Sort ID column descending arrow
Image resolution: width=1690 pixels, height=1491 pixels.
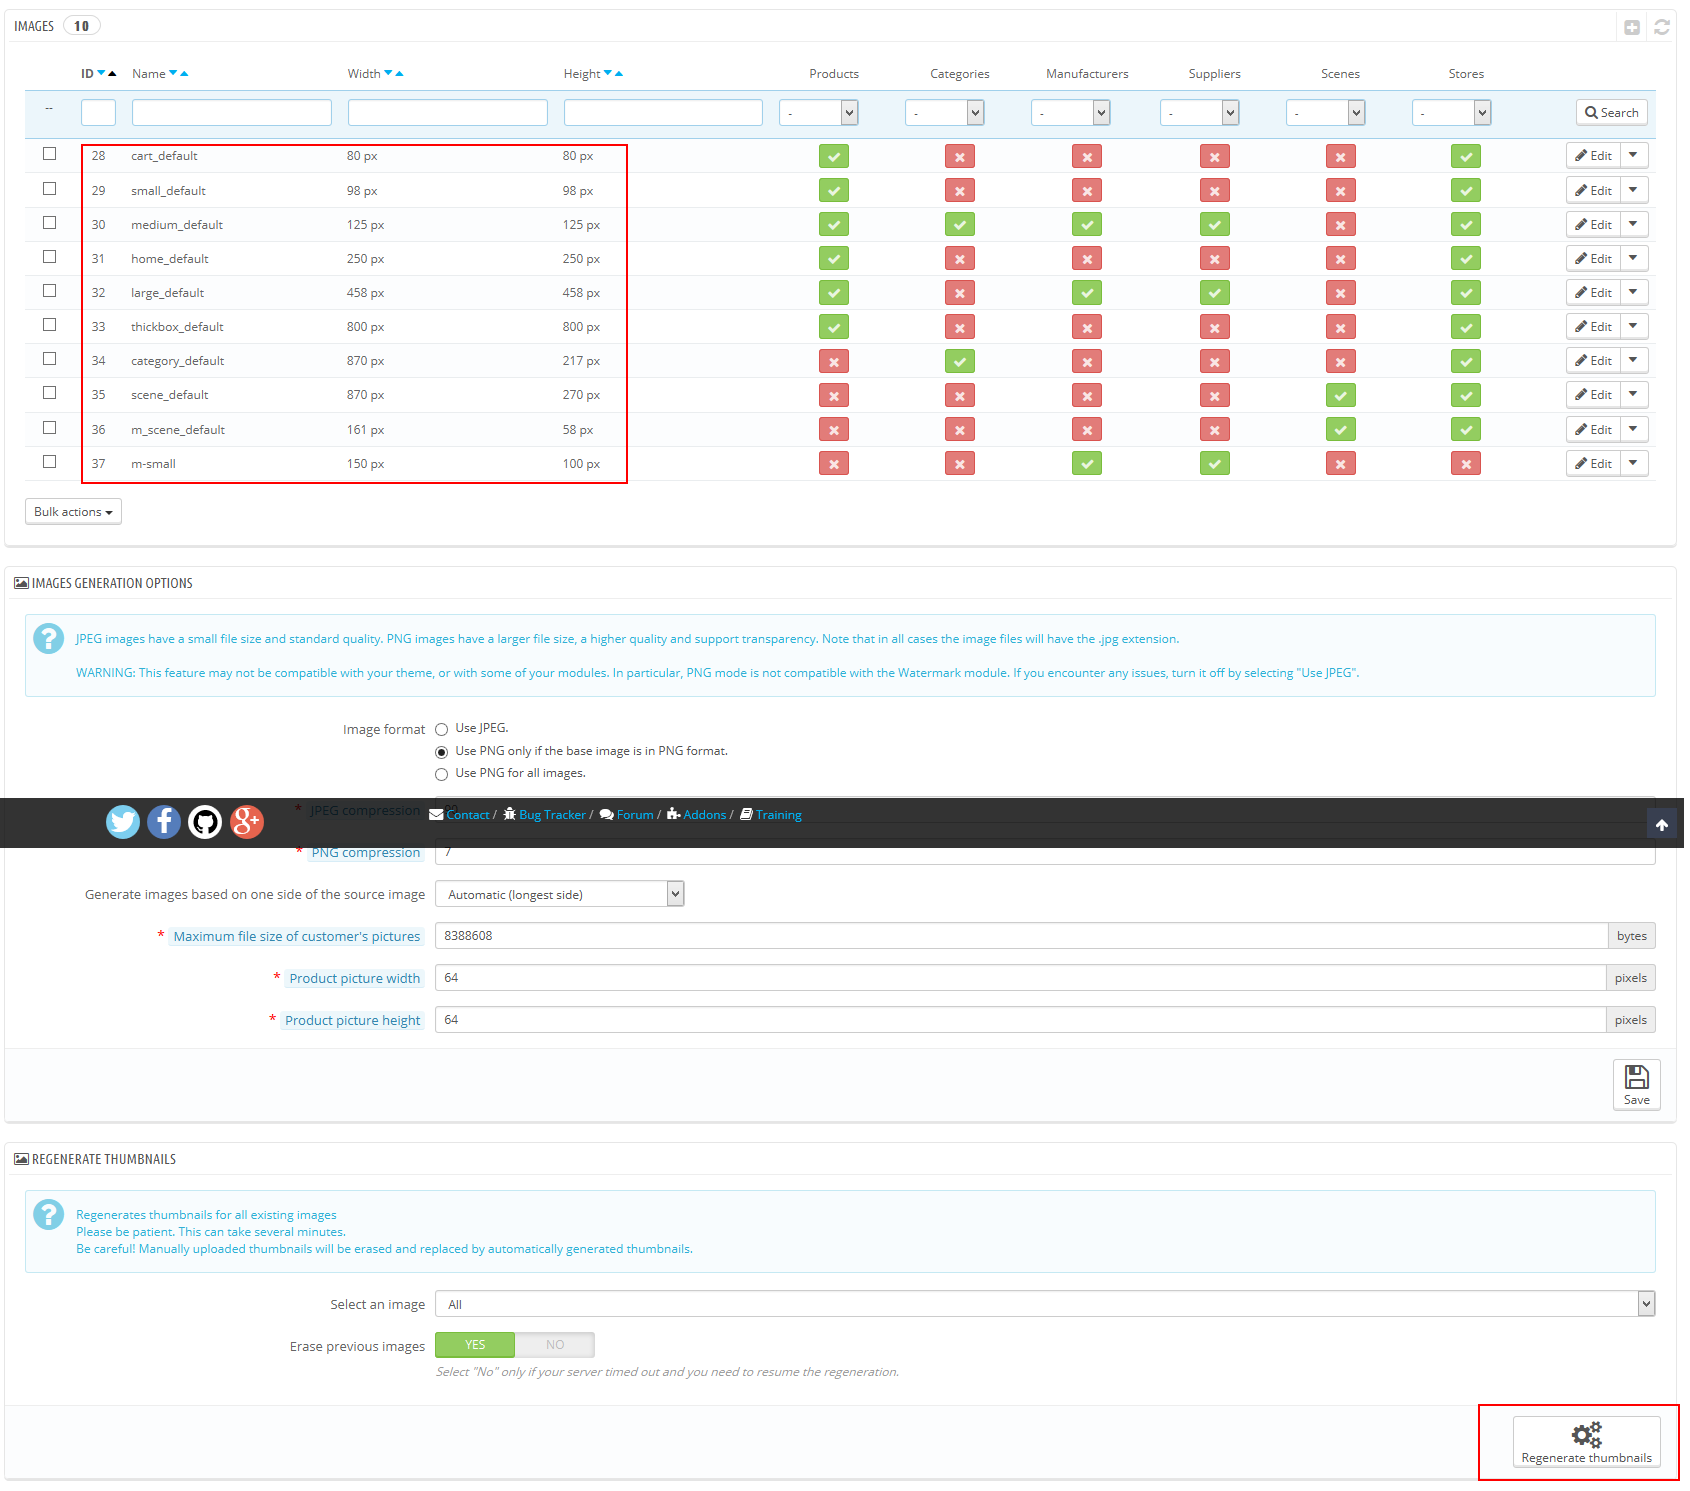point(101,73)
